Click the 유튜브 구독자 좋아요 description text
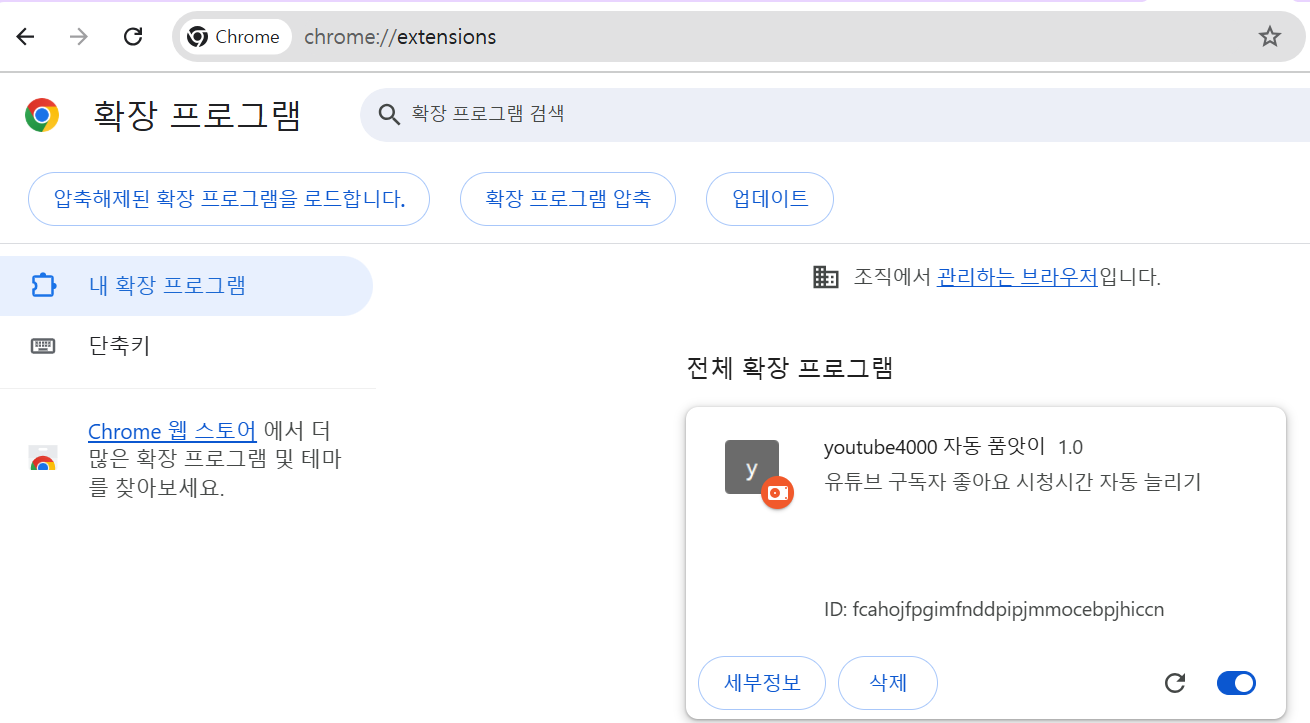The width and height of the screenshot is (1310, 723). pyautogui.click(x=1012, y=482)
